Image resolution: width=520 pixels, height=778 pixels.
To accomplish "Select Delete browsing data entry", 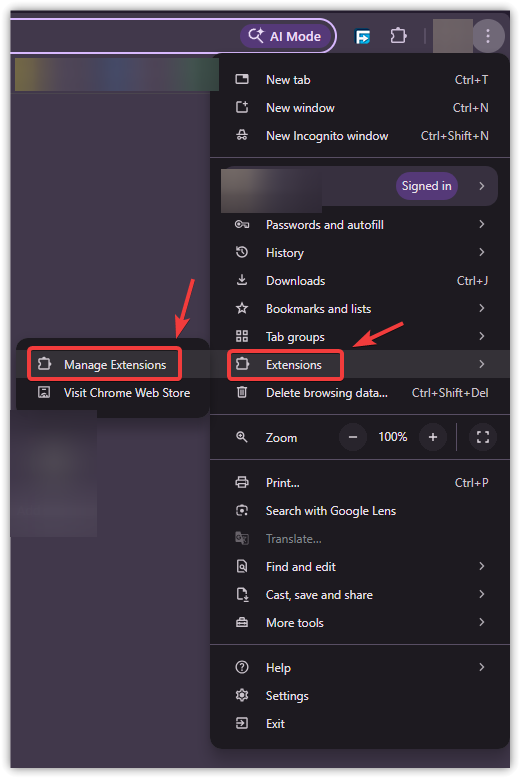I will pos(360,392).
